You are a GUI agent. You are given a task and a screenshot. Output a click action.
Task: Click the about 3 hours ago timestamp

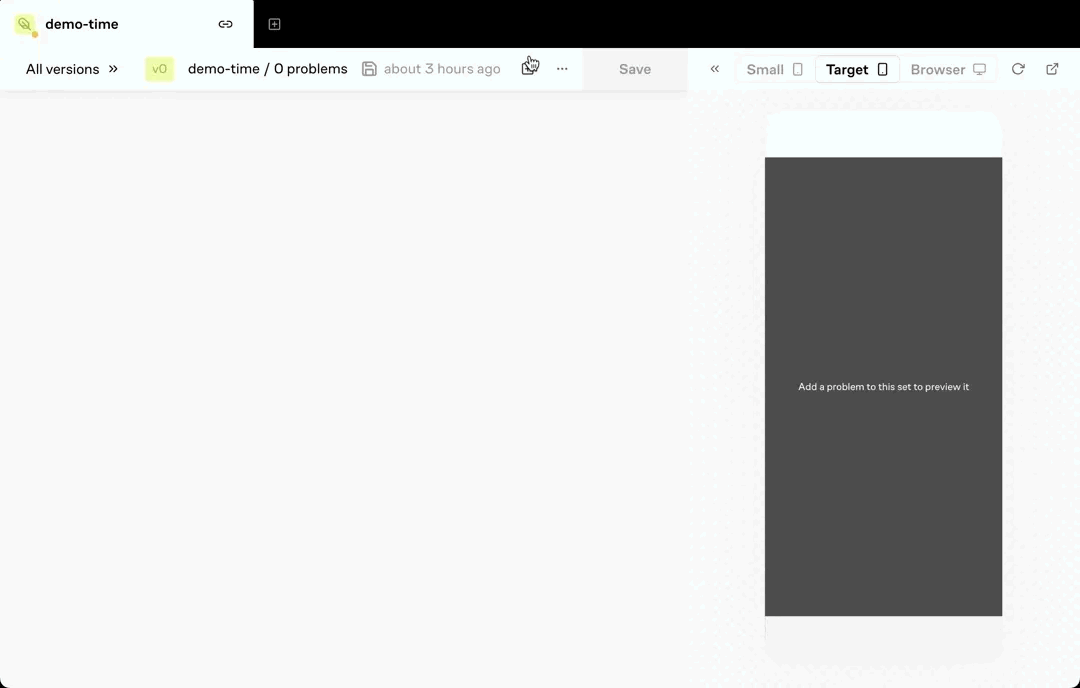pos(442,69)
